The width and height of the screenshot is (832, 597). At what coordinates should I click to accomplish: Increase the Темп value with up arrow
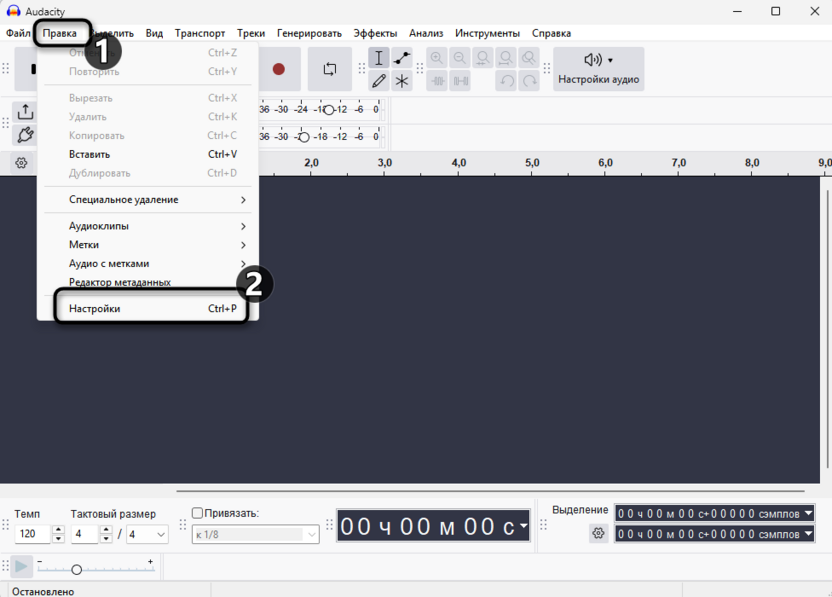pyautogui.click(x=58, y=530)
